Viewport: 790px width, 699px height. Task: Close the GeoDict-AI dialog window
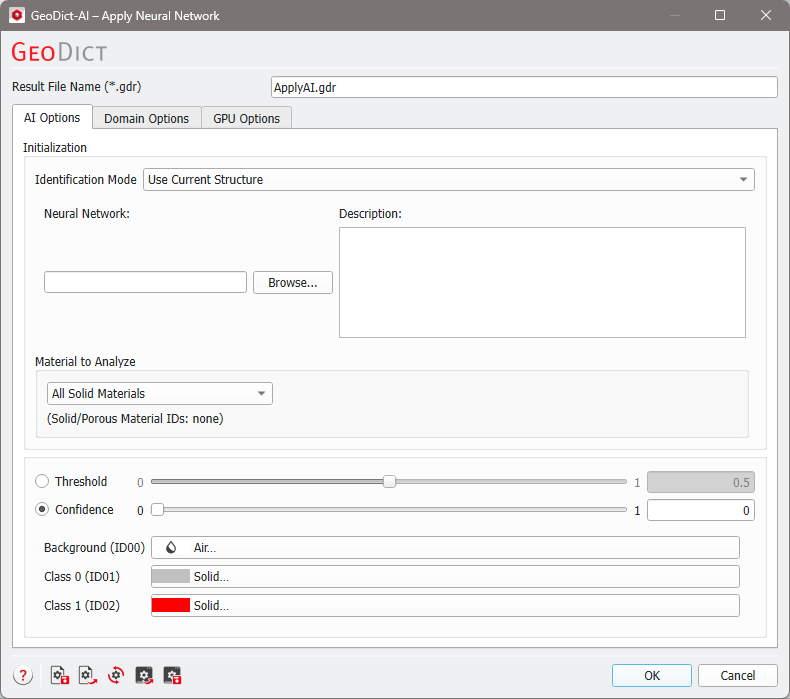tap(765, 15)
